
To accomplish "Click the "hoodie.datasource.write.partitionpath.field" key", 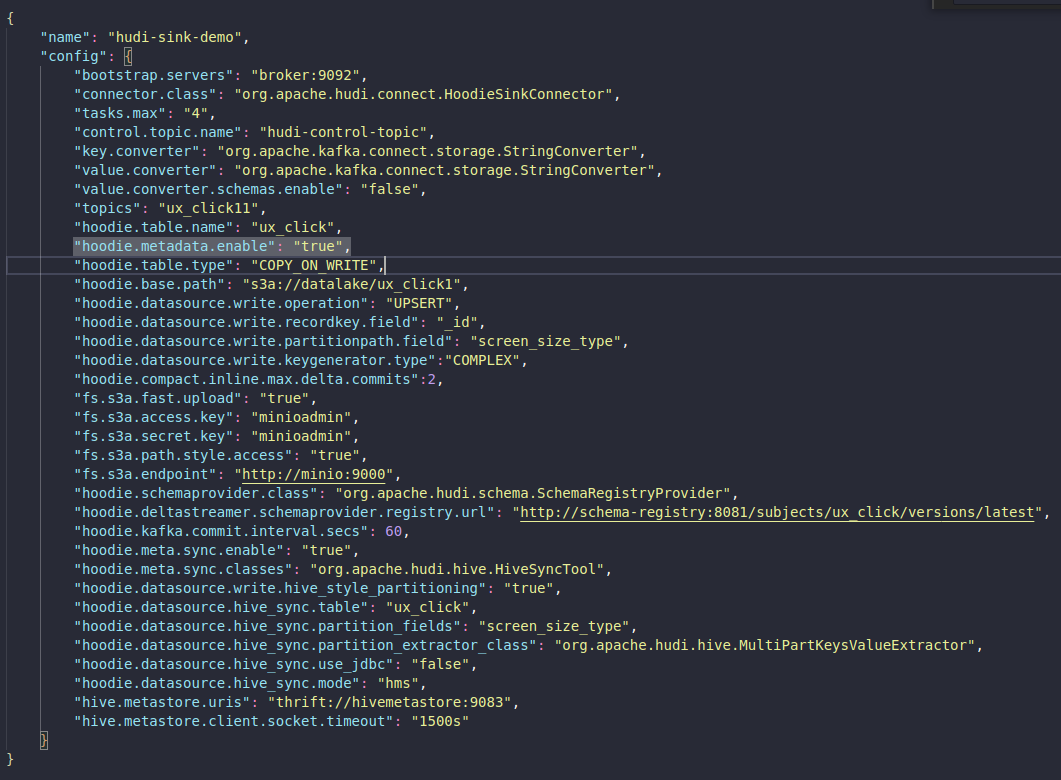I will (x=263, y=341).
